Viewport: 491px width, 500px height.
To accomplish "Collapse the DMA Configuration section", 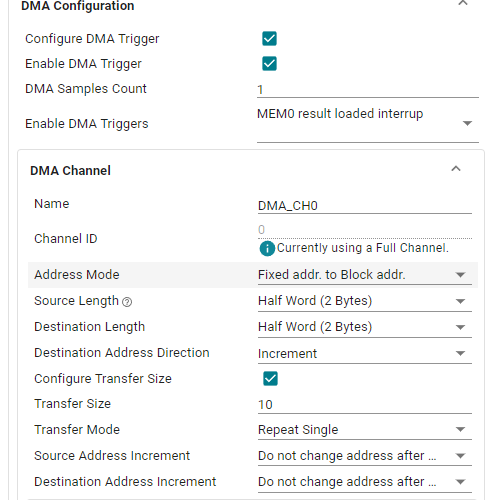I will point(463,3).
